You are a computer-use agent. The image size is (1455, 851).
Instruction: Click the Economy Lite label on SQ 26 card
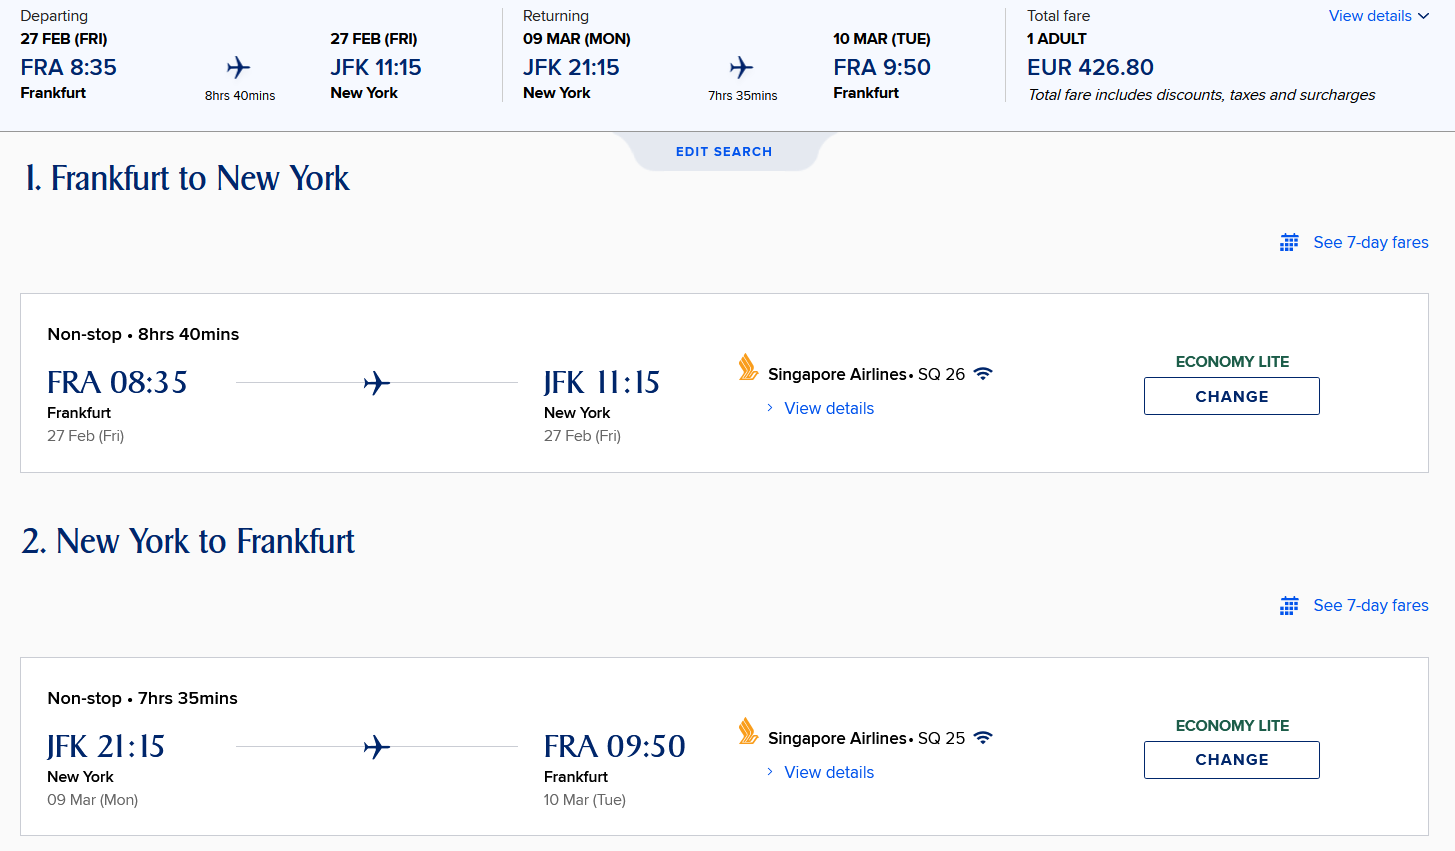point(1232,361)
